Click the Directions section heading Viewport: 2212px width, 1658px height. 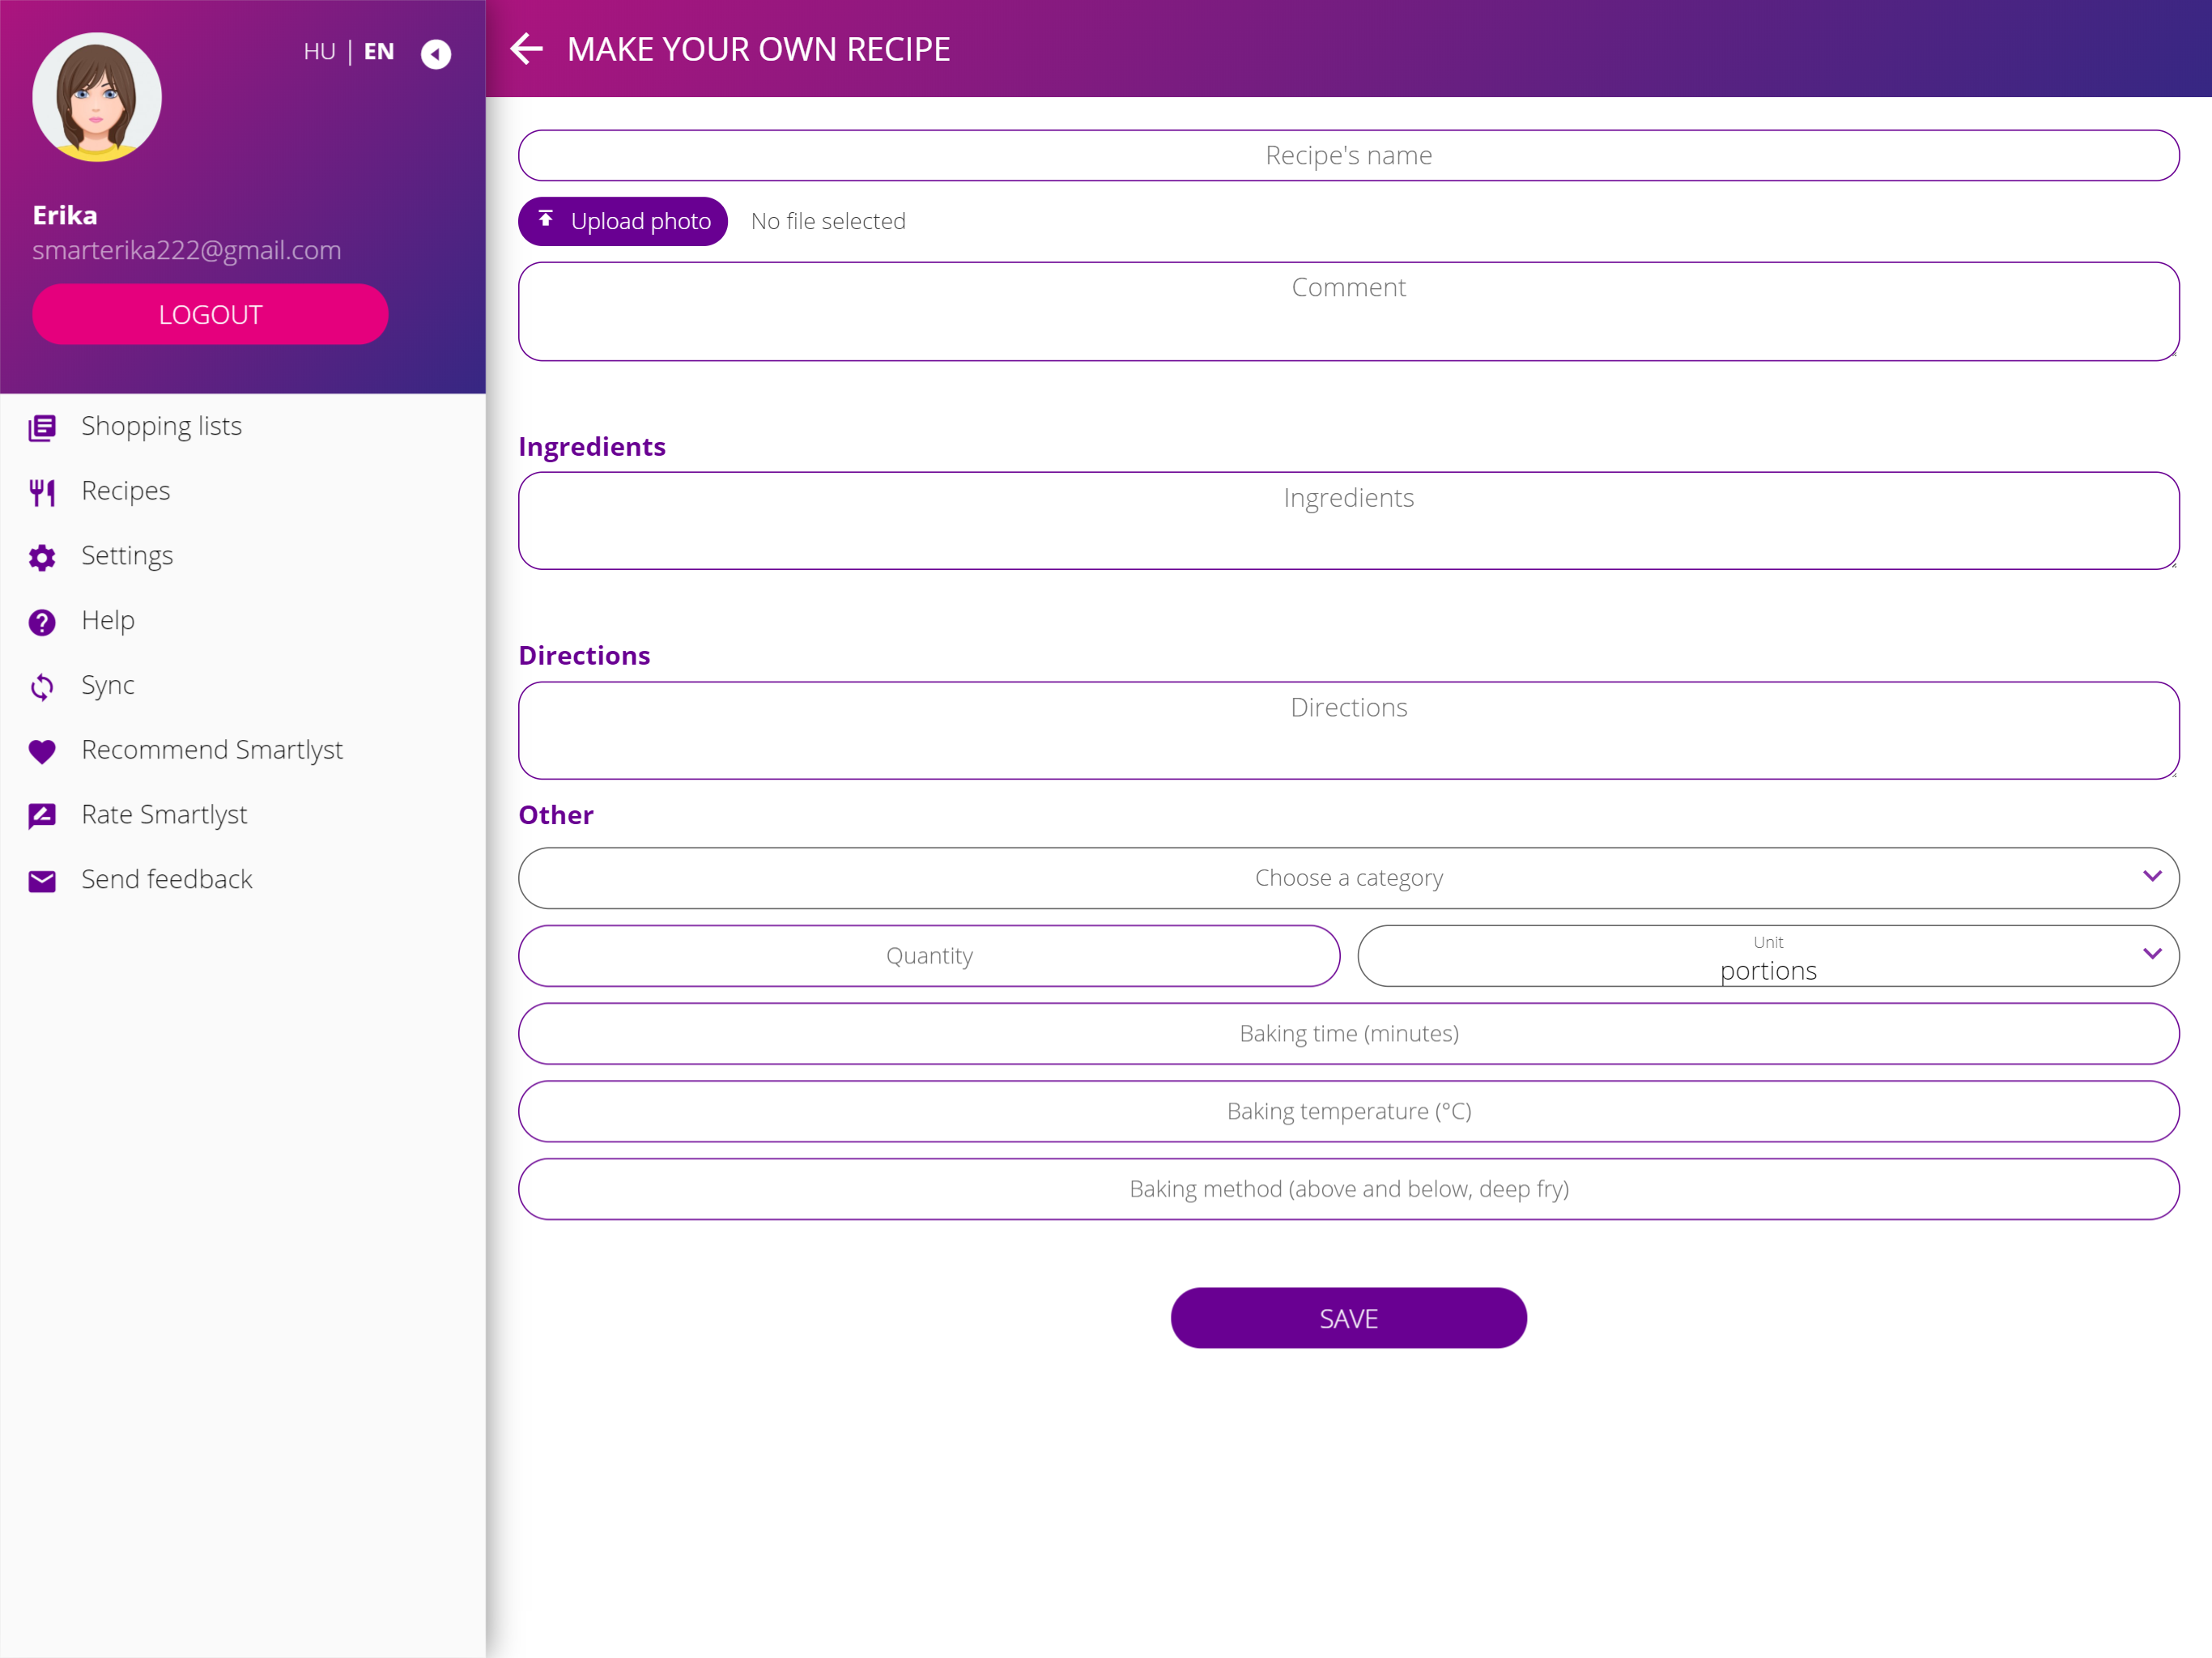click(x=585, y=655)
